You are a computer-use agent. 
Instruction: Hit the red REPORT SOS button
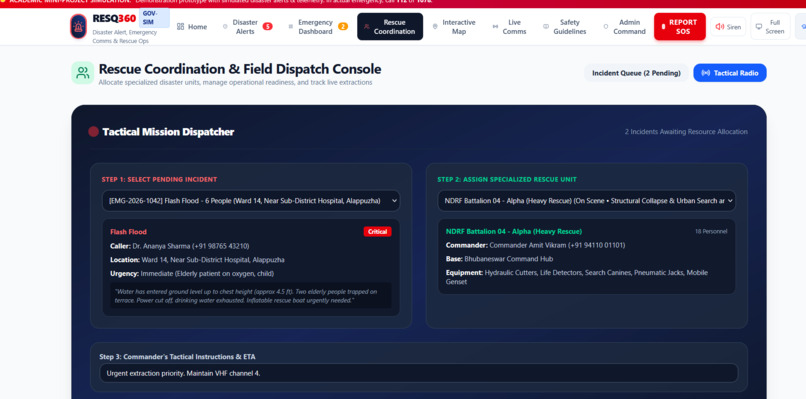point(680,27)
